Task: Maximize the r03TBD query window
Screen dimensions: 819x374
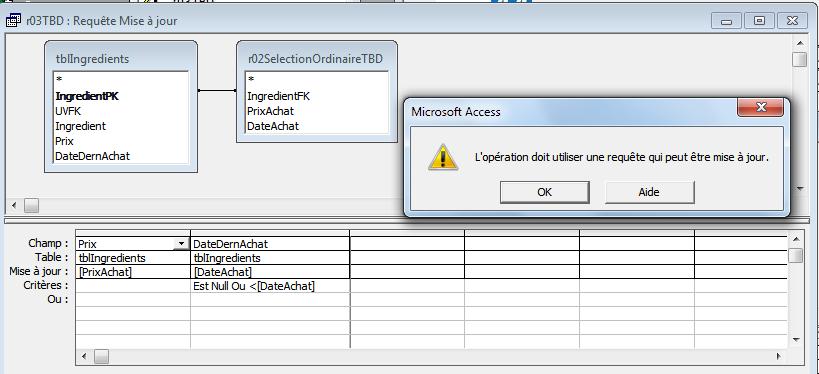Action: tap(759, 21)
